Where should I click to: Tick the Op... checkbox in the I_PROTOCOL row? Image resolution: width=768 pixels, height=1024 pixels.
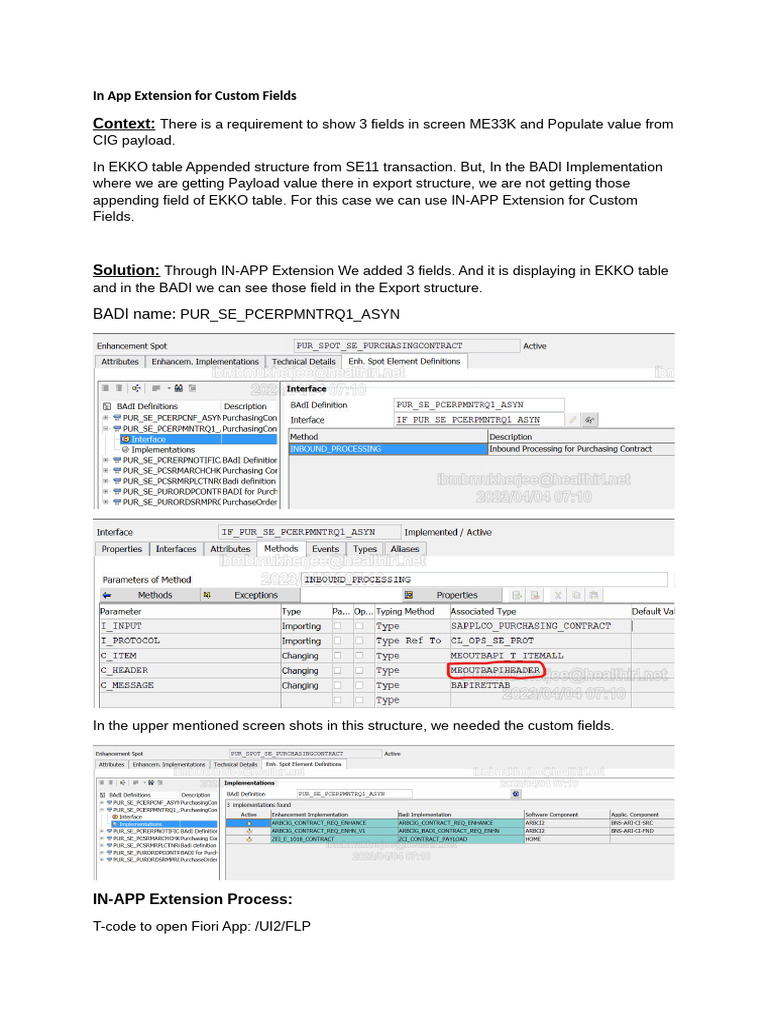pyautogui.click(x=359, y=641)
